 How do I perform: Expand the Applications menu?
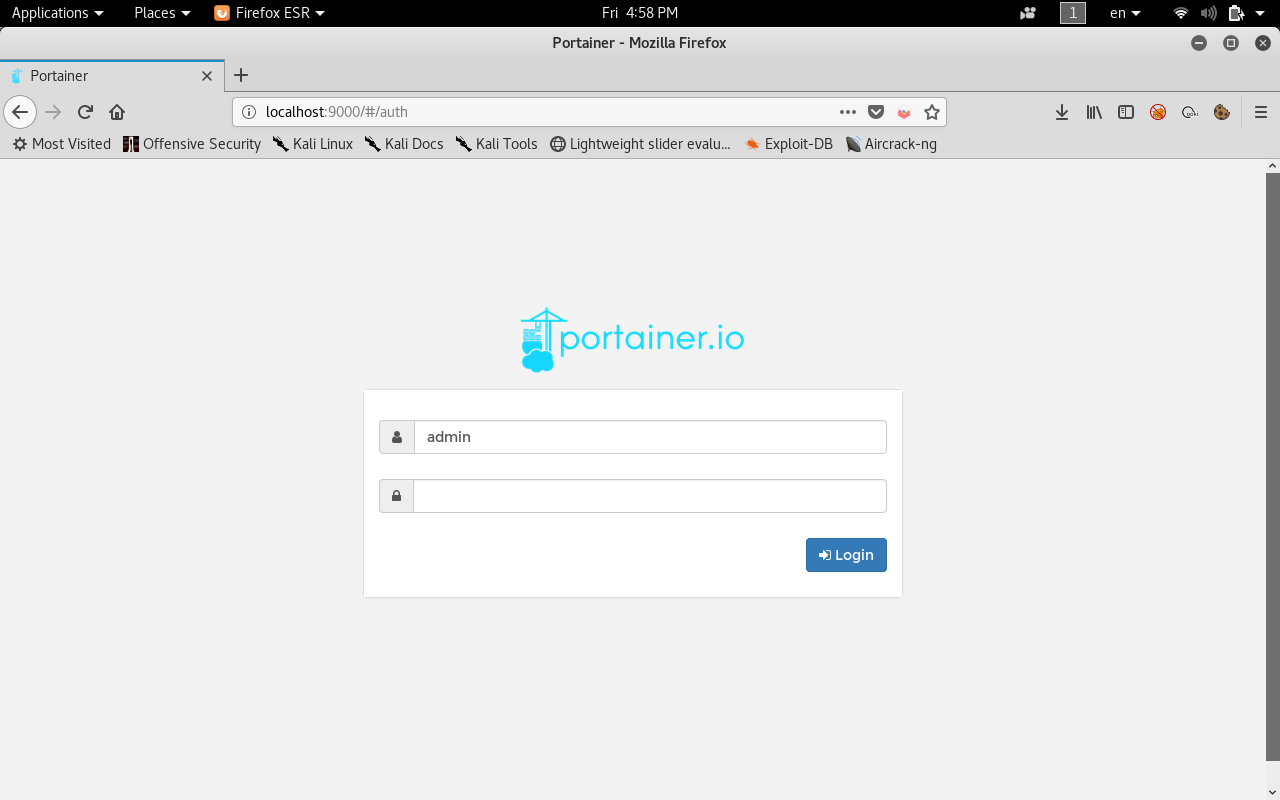pyautogui.click(x=57, y=13)
